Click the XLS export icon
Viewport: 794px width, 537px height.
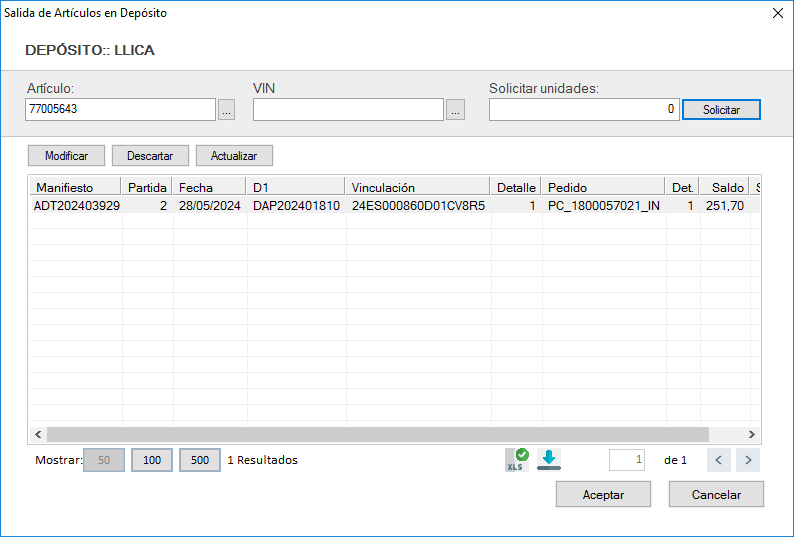point(517,460)
